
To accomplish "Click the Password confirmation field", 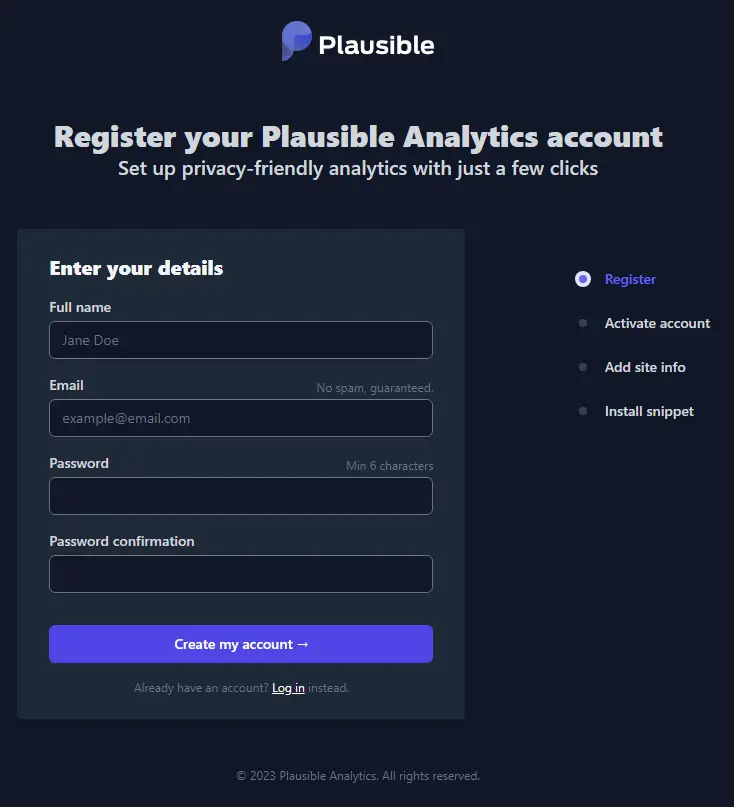I will coord(241,574).
